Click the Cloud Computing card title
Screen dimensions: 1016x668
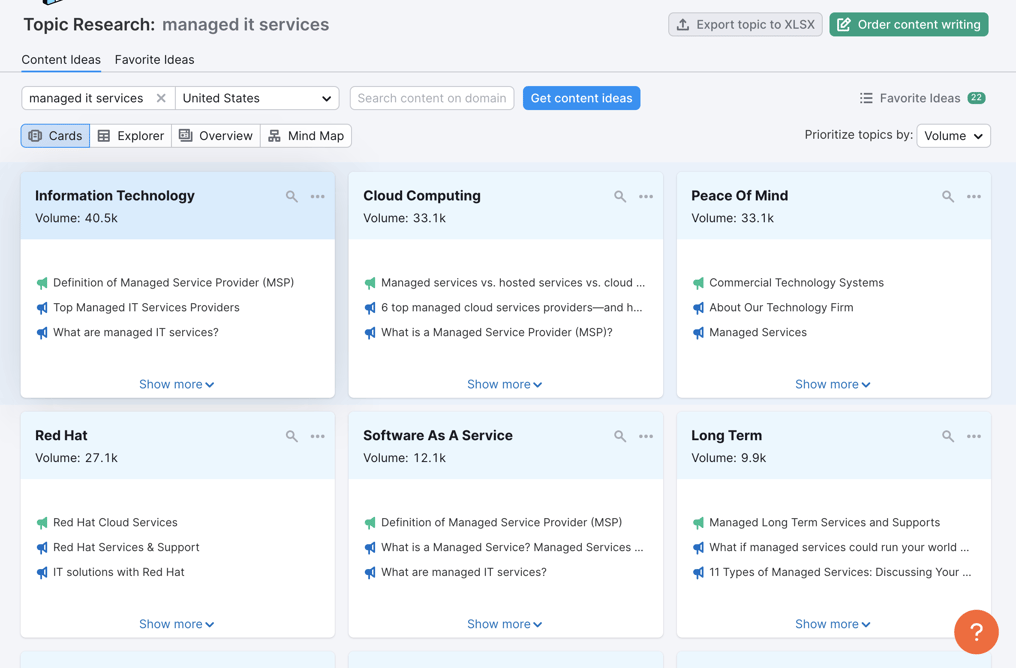click(x=422, y=196)
